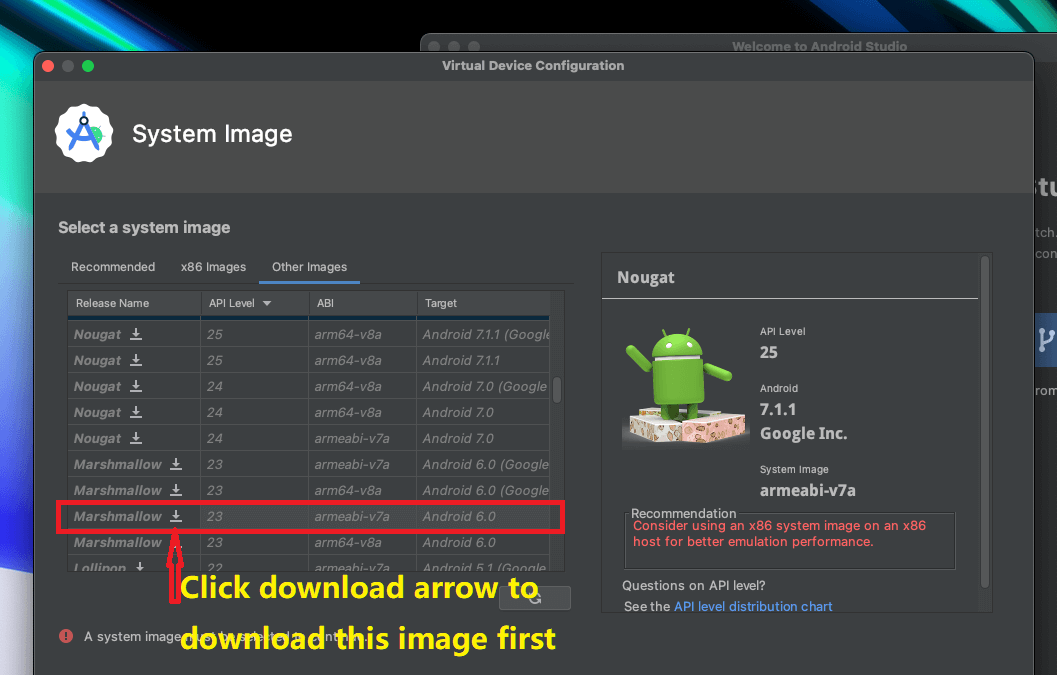Select the "Android 7.0 (Google" target cell

coord(485,386)
